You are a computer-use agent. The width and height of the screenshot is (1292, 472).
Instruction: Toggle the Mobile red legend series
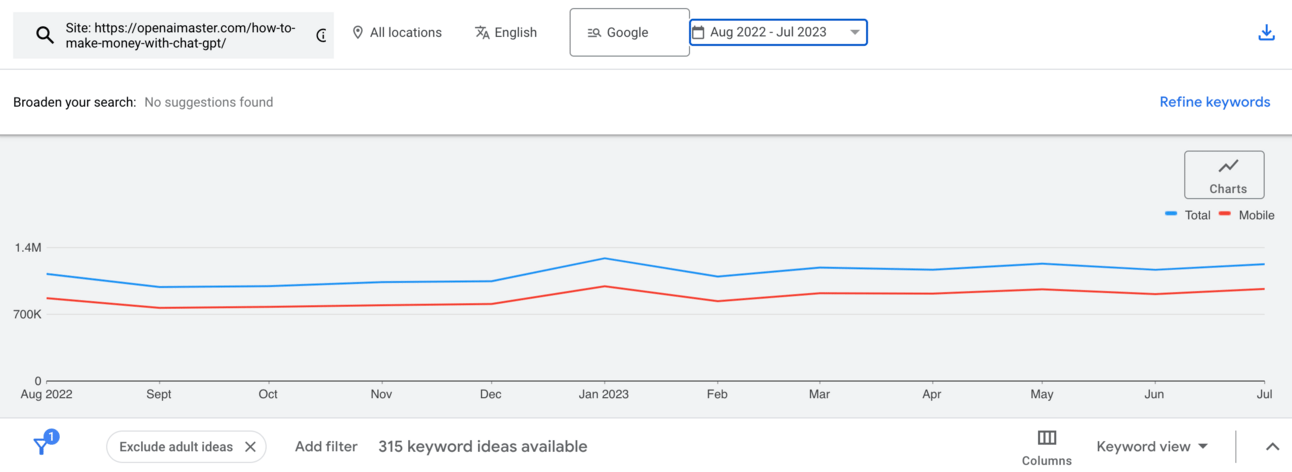1247,215
